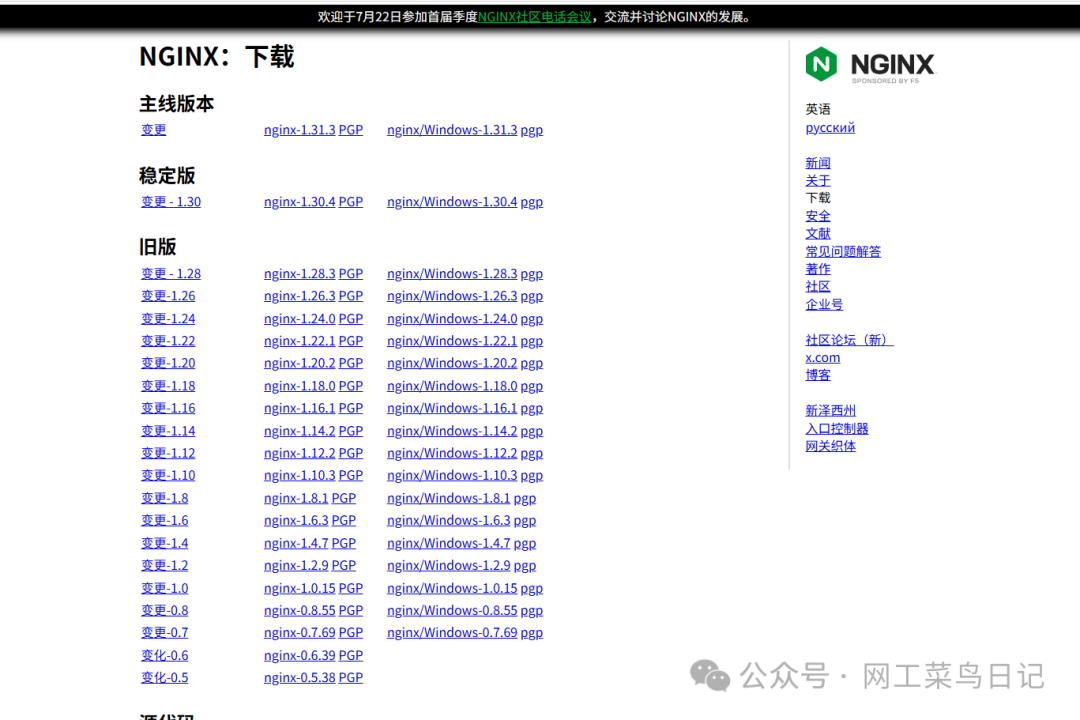The width and height of the screenshot is (1080, 720).
Task: Open the 文献 documentation page
Action: click(818, 234)
